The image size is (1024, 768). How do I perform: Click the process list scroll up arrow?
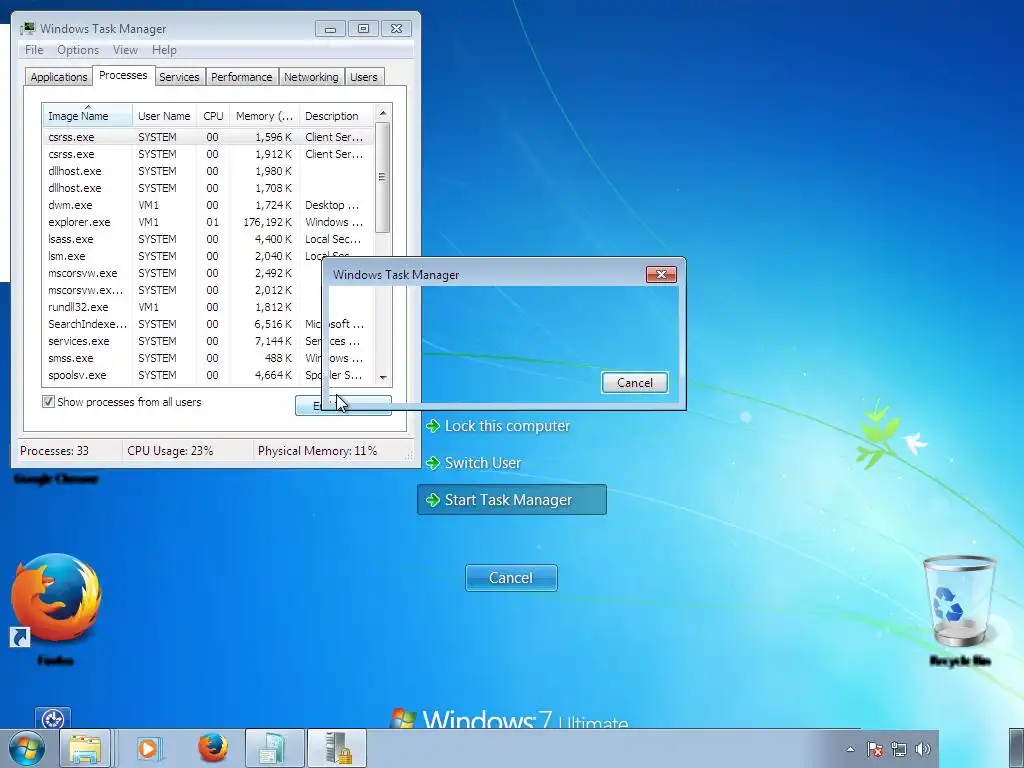pyautogui.click(x=383, y=113)
